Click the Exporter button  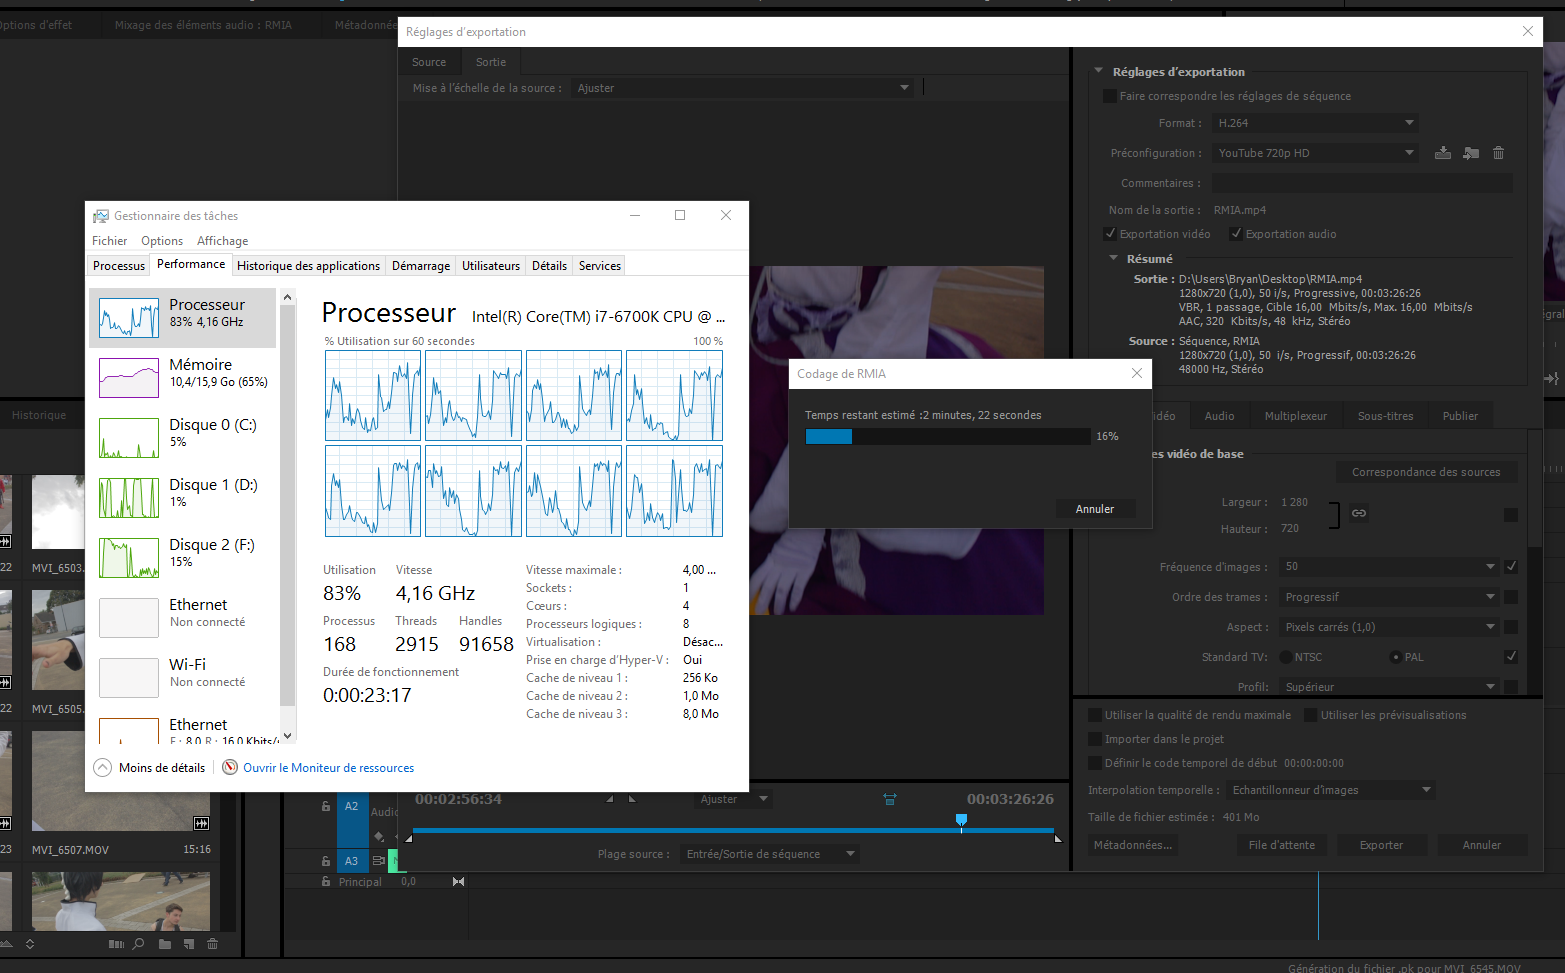click(x=1381, y=845)
